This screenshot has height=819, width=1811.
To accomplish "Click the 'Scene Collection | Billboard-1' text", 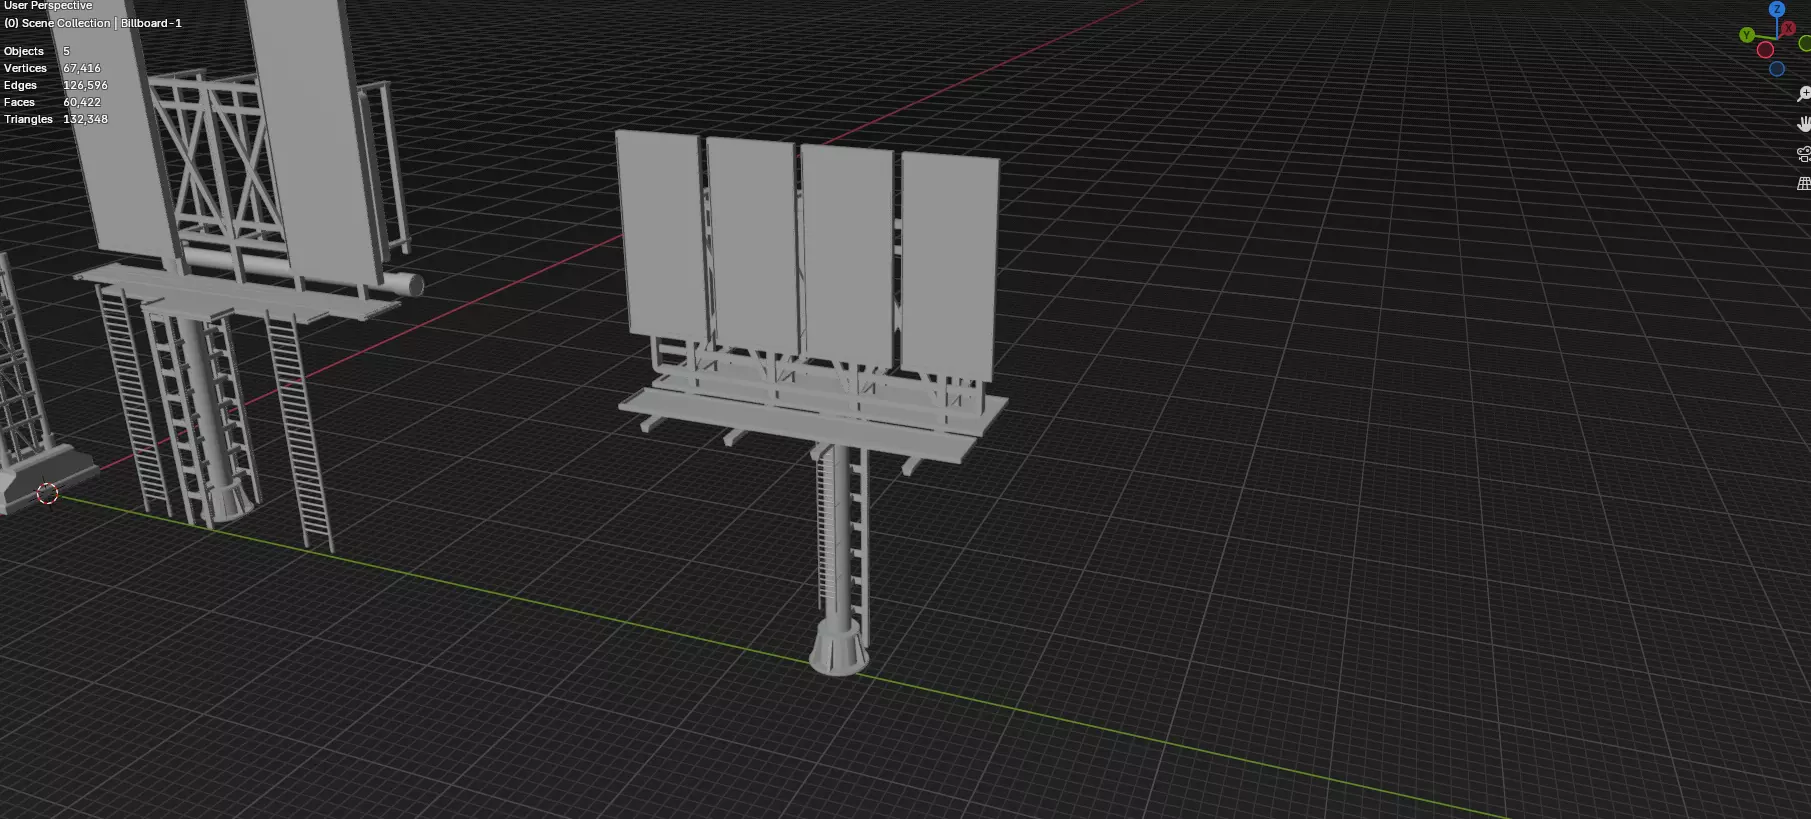I will tap(101, 23).
